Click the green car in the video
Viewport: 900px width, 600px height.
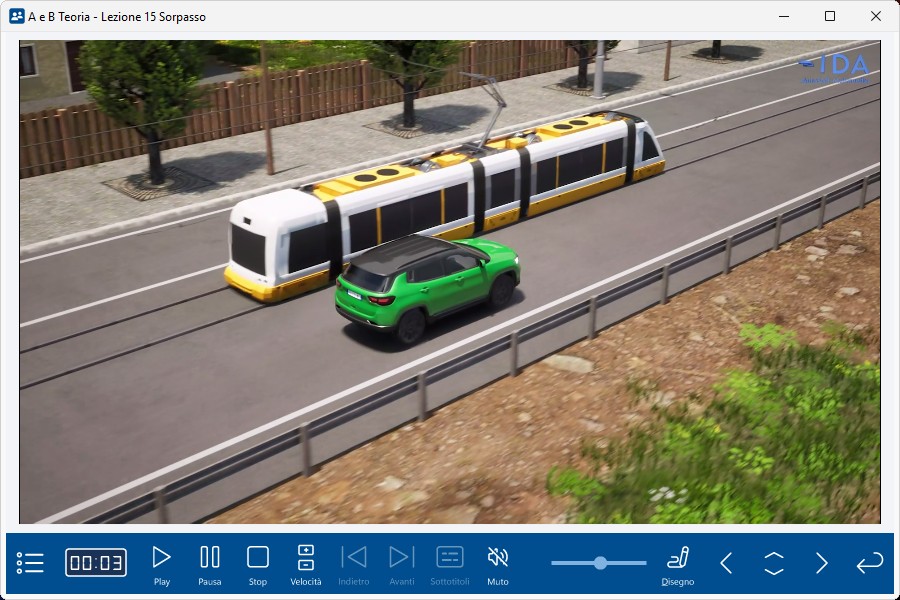(x=428, y=284)
